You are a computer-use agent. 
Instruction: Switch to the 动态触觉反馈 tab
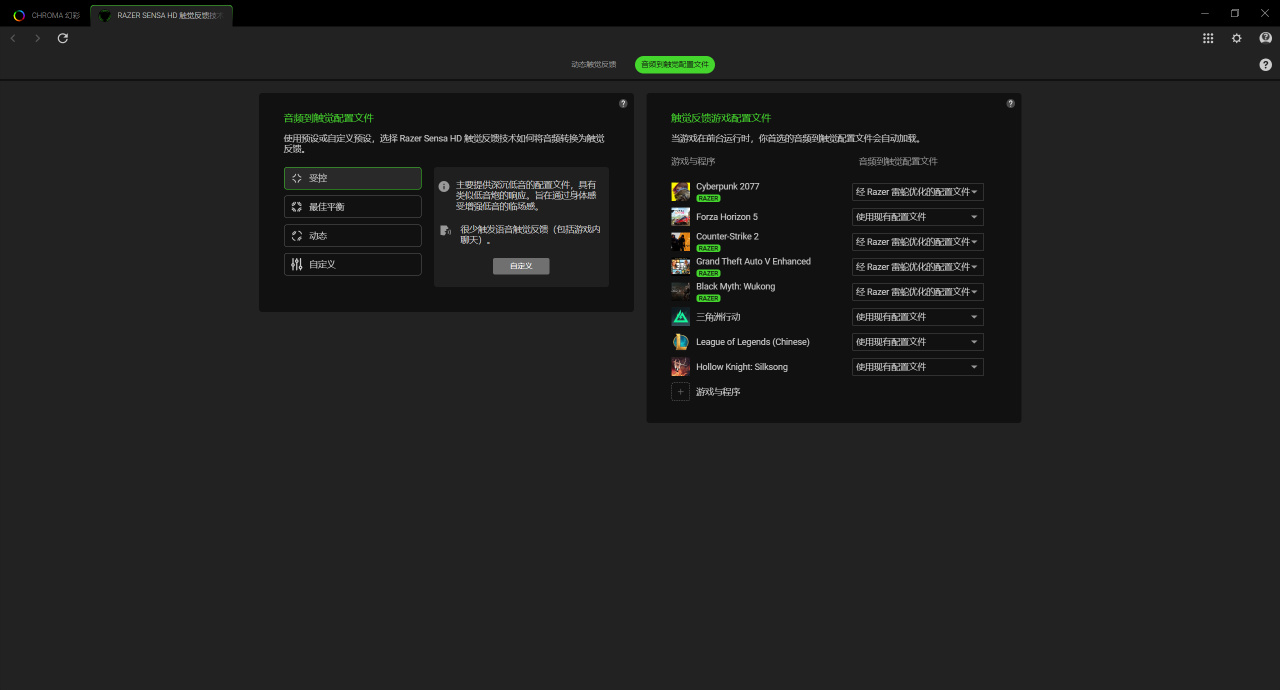point(594,64)
